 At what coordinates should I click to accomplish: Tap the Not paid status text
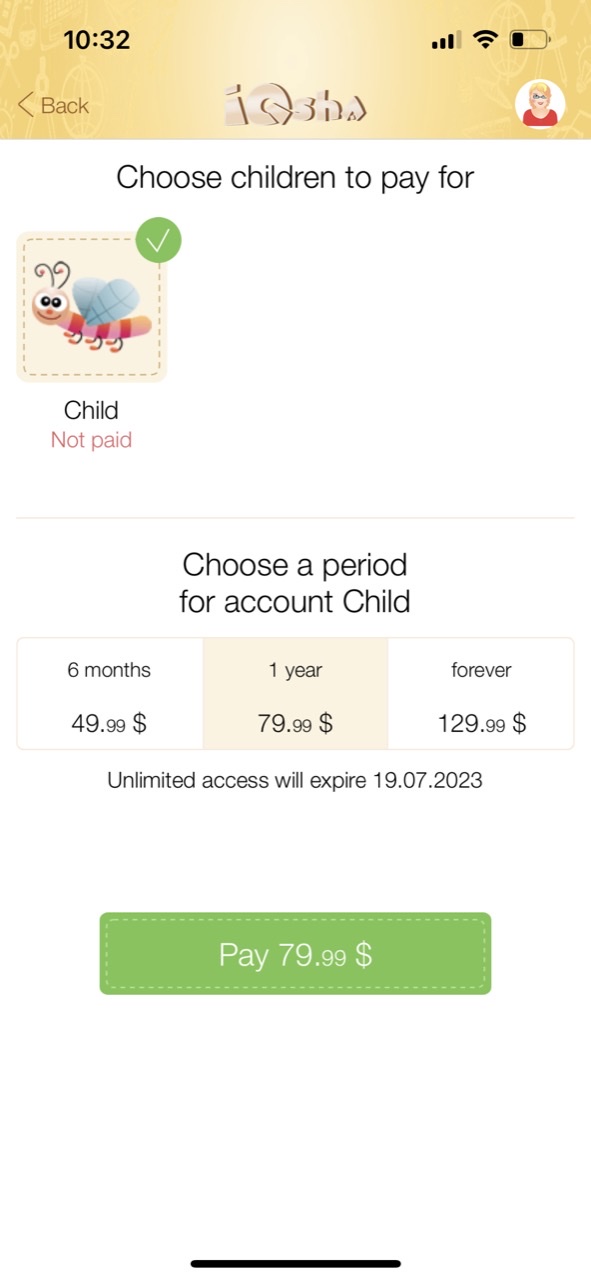pos(91,440)
